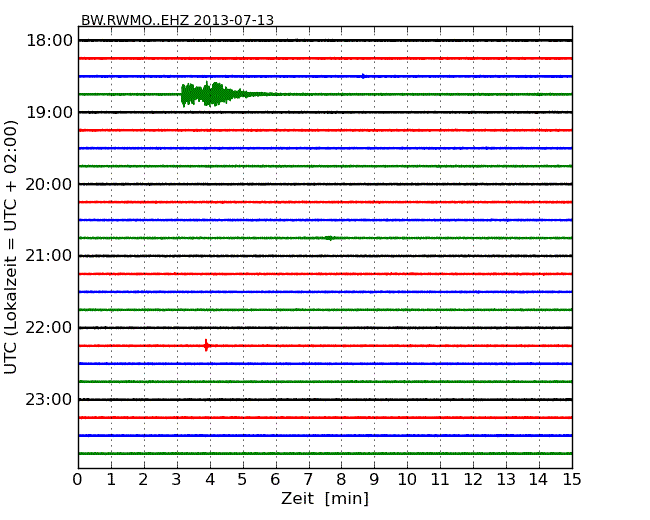Click the red spike on the 22:15 trace
This screenshot has height=520, width=650.
[x=206, y=345]
